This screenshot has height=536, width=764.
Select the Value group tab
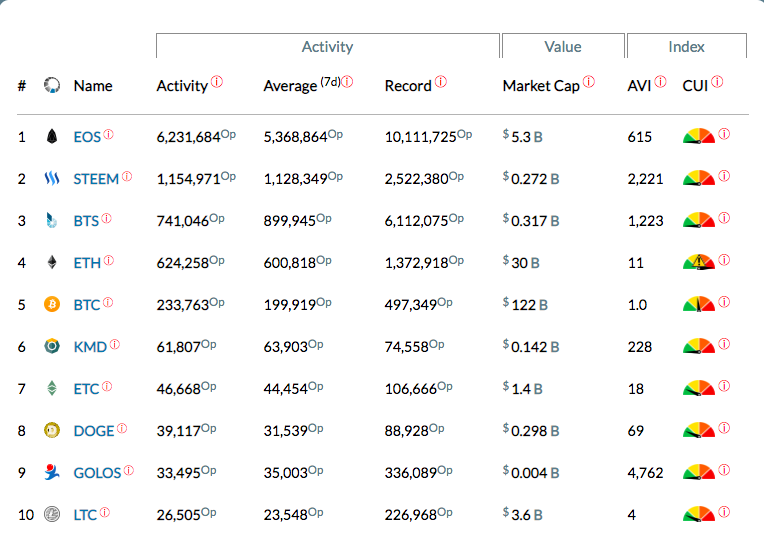(x=563, y=46)
